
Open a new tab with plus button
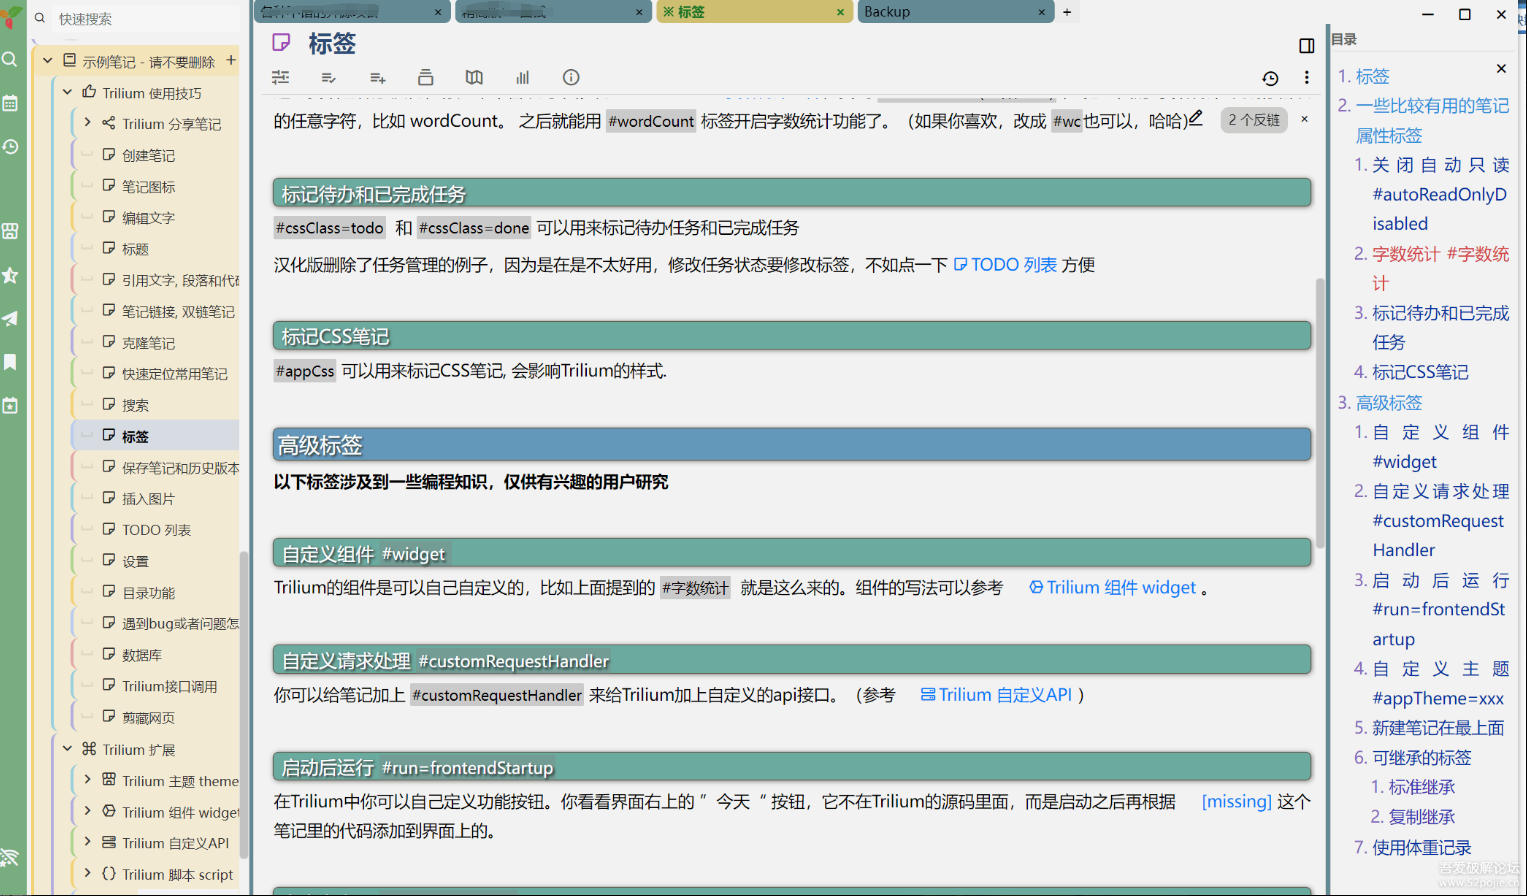[x=1067, y=12]
